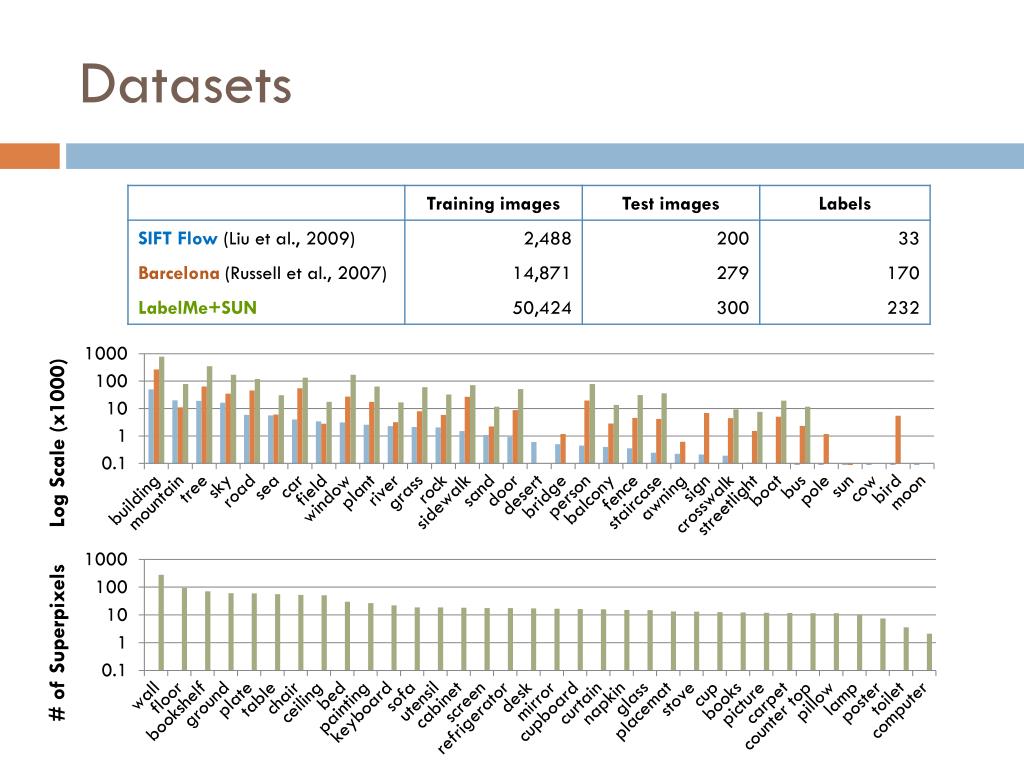Click the orange sign bar in top chart
1024x768 pixels.
706,438
